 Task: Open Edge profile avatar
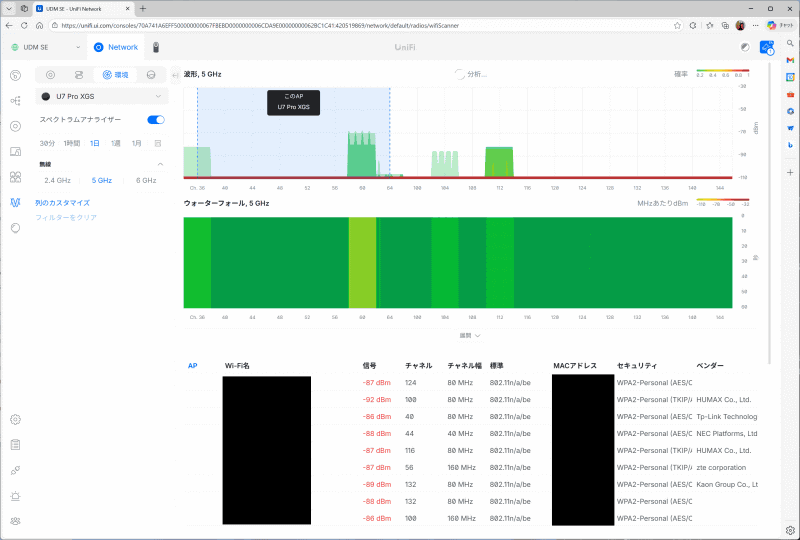pos(740,25)
